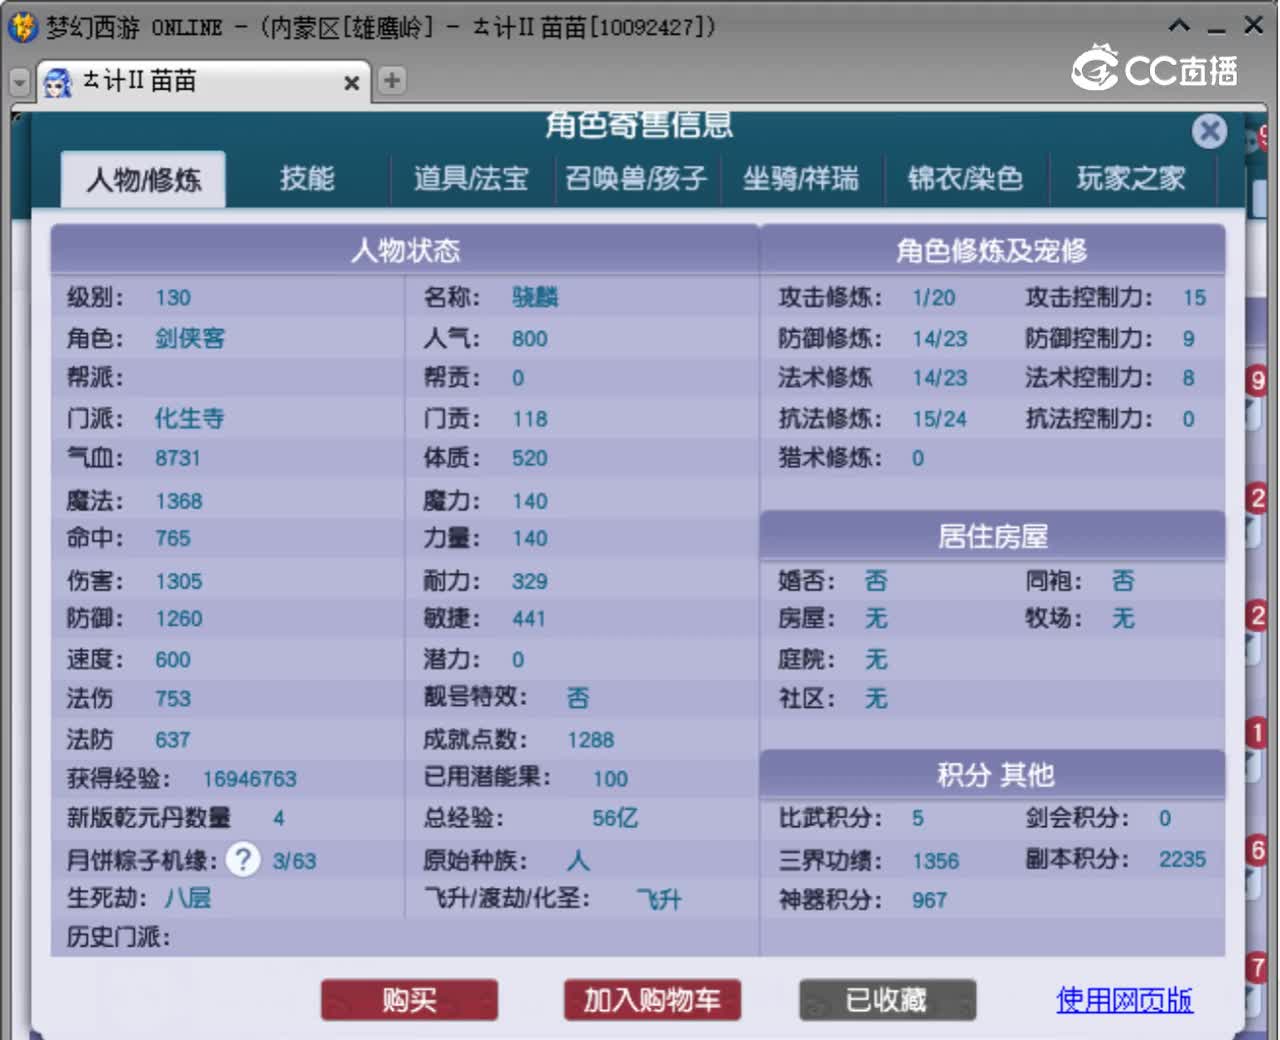Click the 已收藏 button
The width and height of the screenshot is (1280, 1040).
tap(887, 999)
